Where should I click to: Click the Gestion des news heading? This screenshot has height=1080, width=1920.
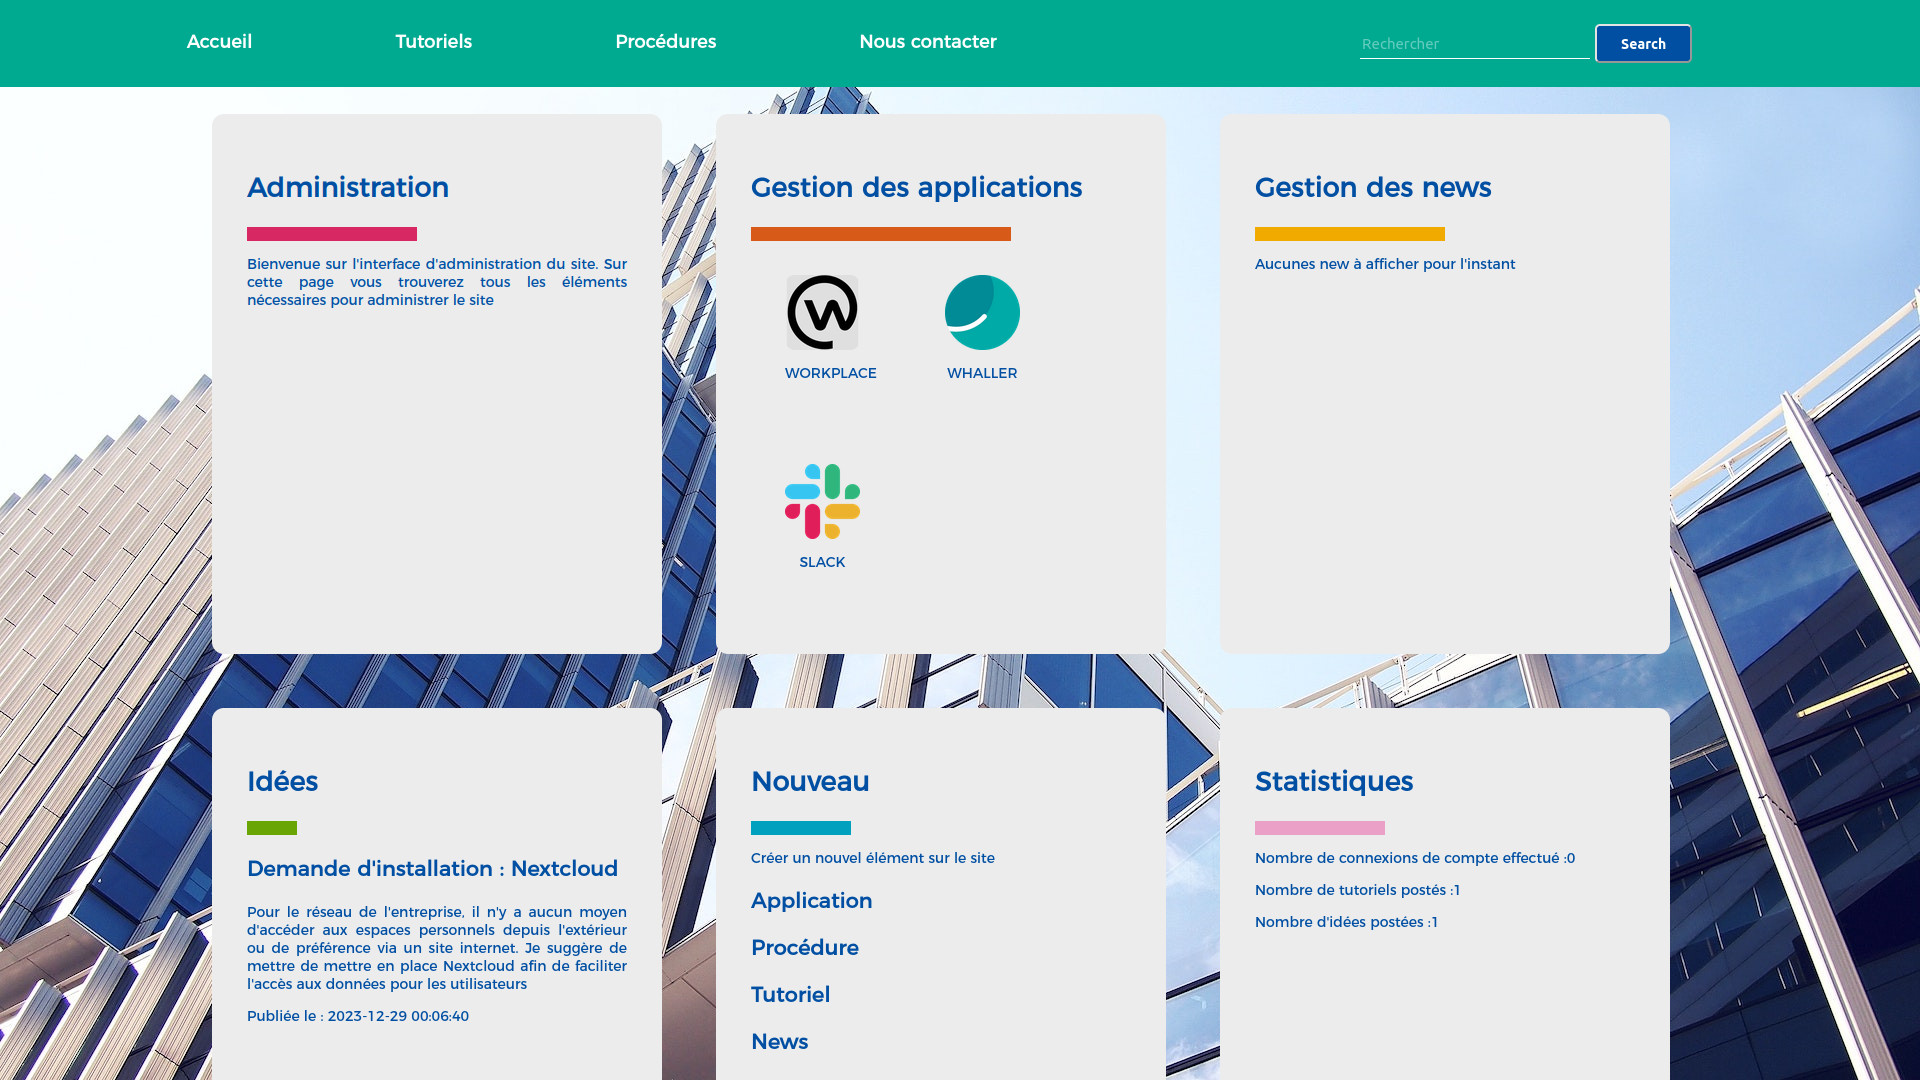(1372, 188)
